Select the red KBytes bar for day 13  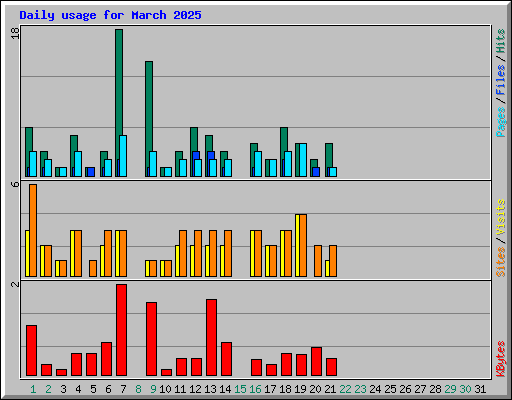coord(211,338)
